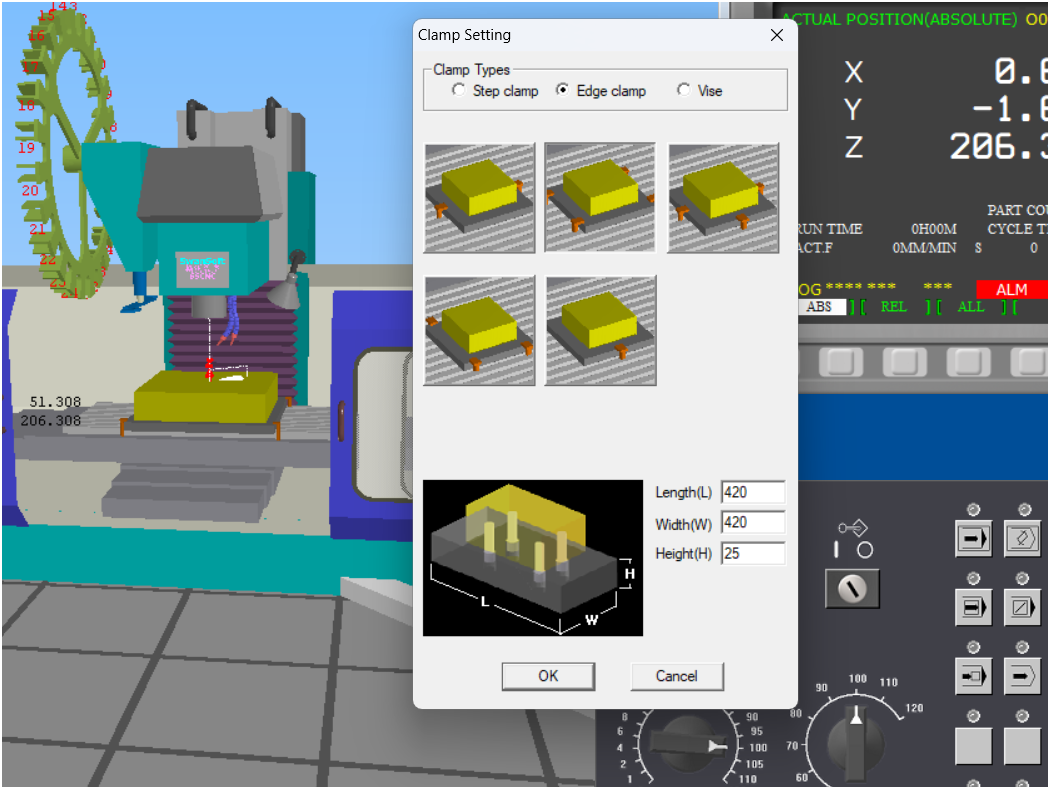Click the L-W-H clamp dimension preview image

(532, 558)
